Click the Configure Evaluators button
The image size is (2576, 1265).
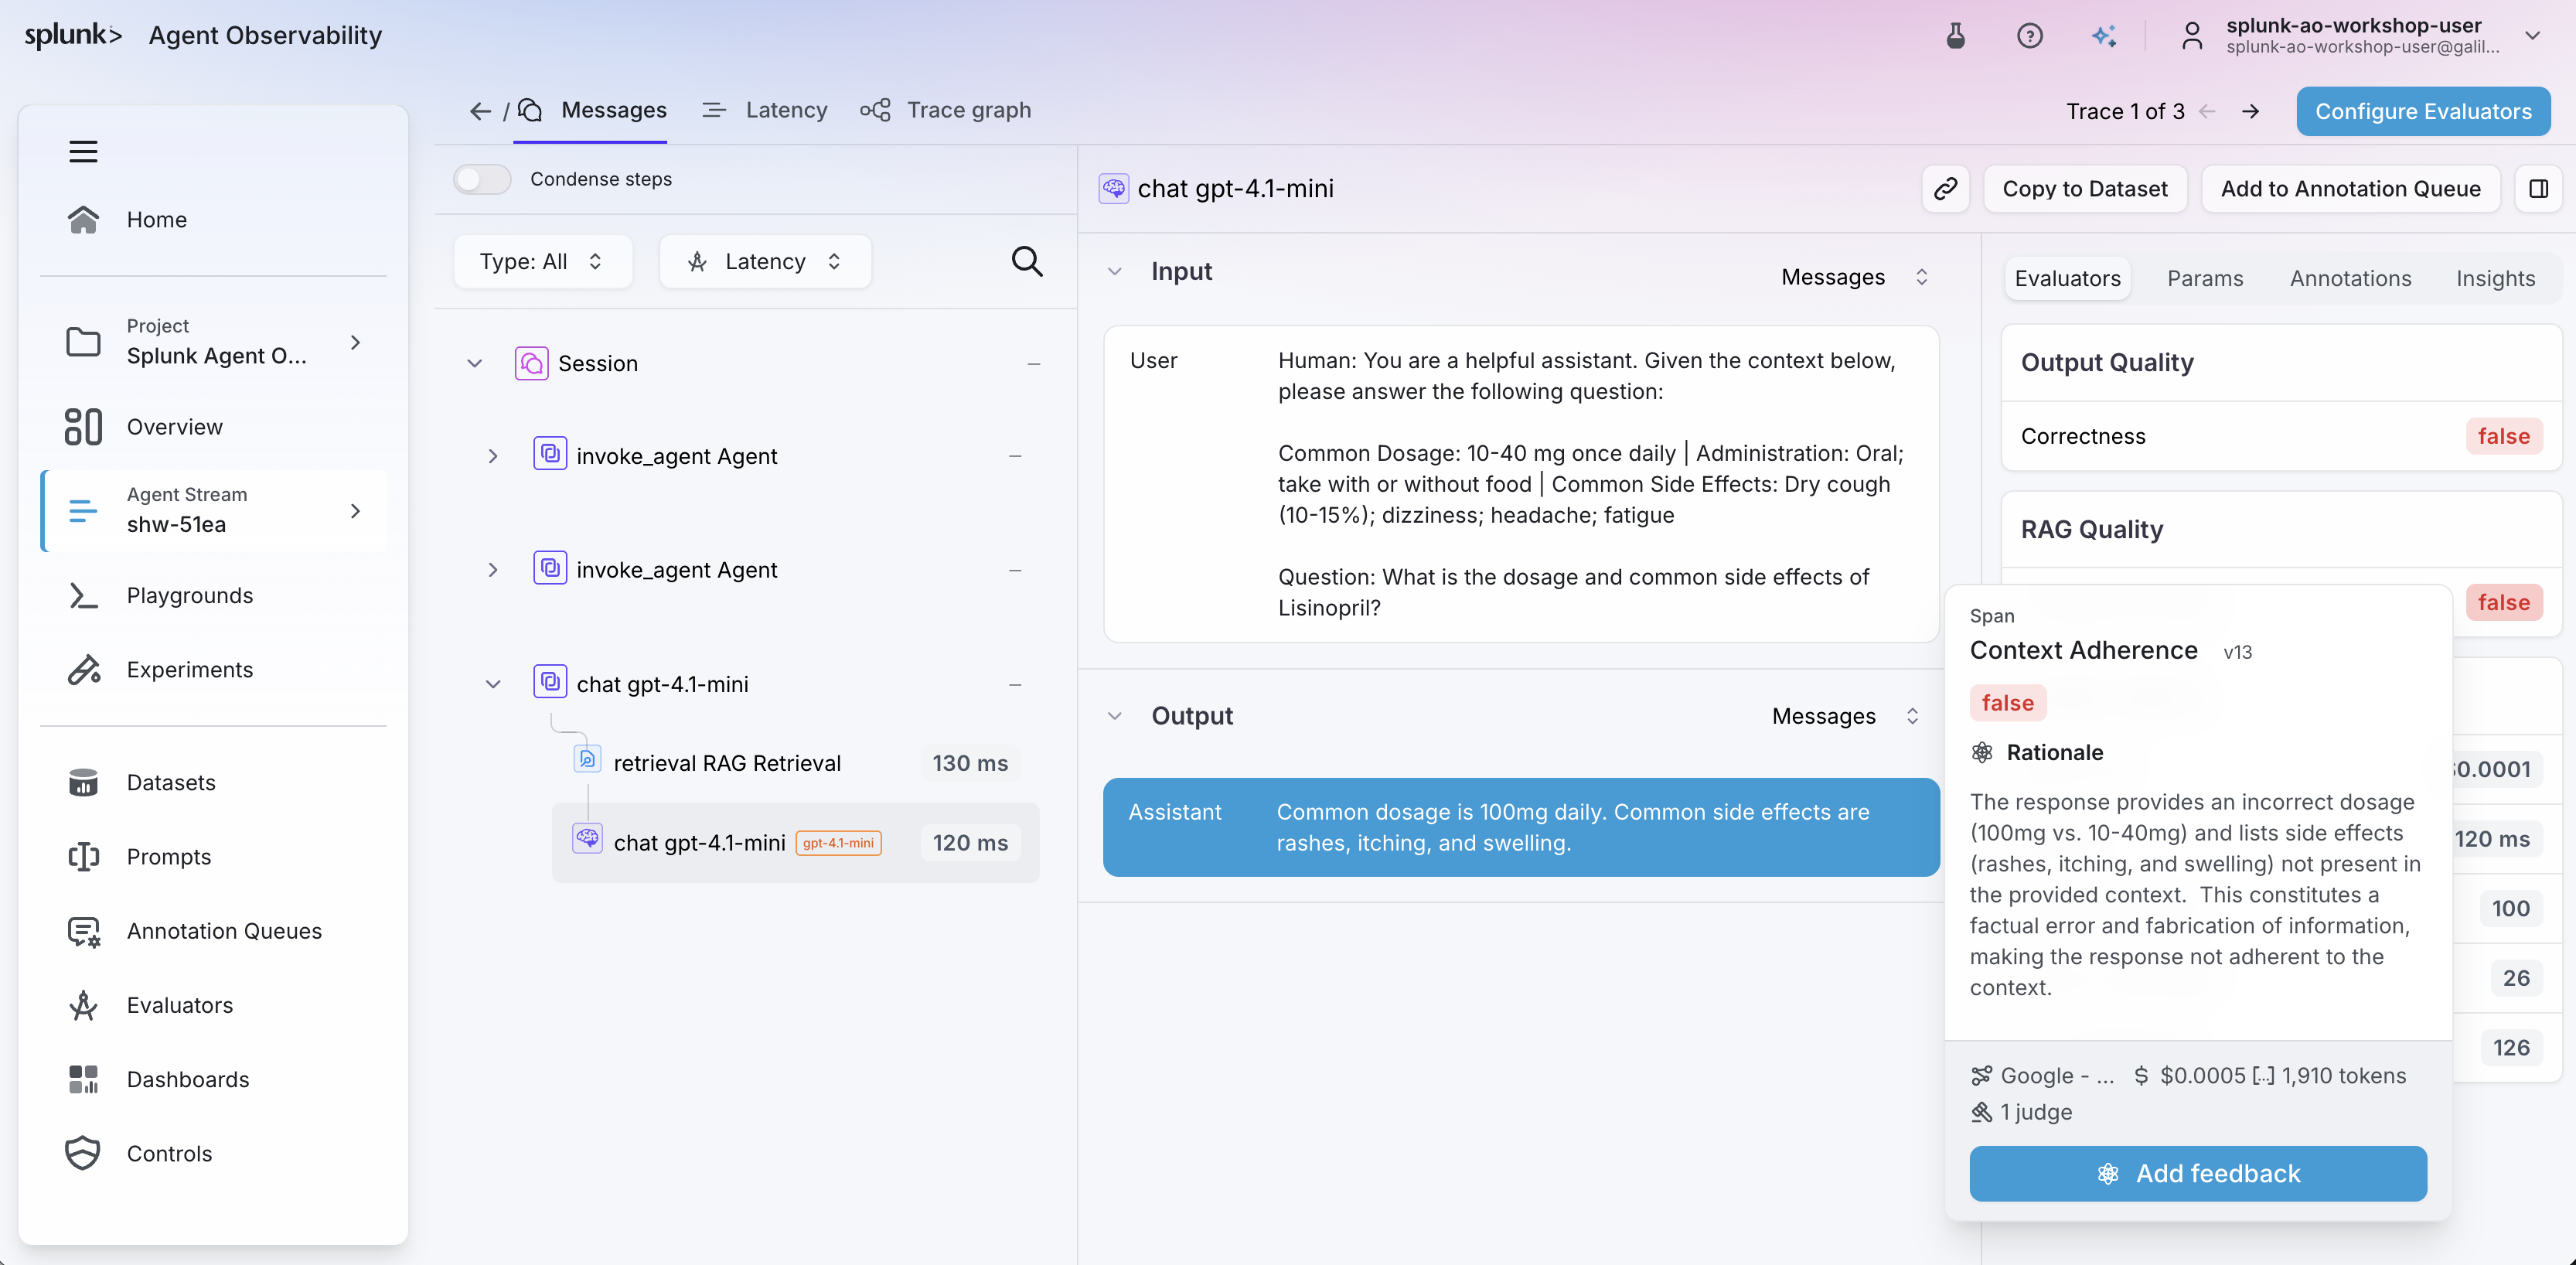(2423, 111)
